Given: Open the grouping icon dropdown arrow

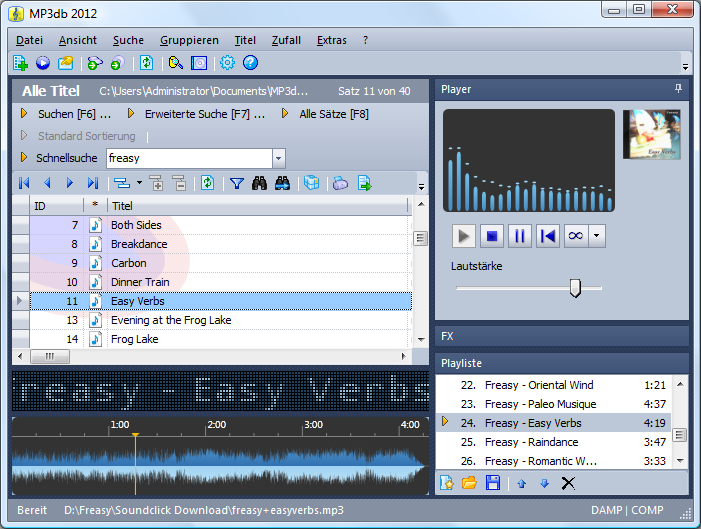Looking at the screenshot, I should pos(139,183).
